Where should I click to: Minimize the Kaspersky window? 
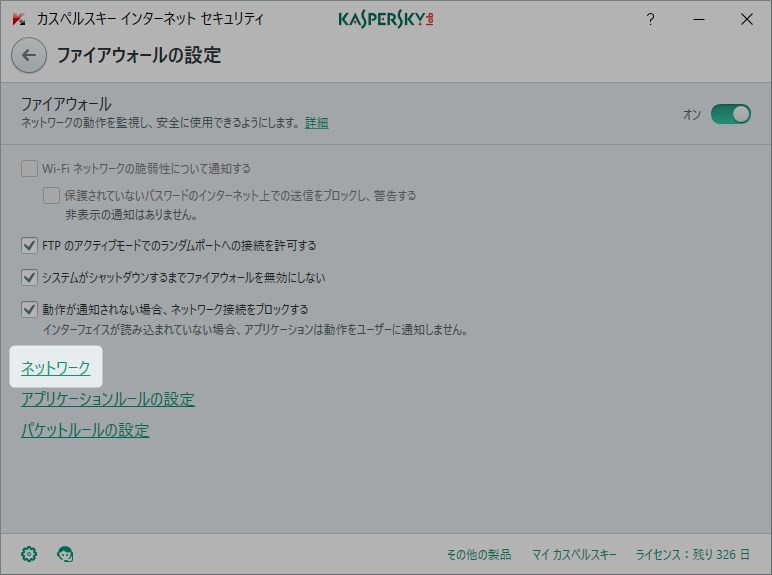click(x=699, y=19)
